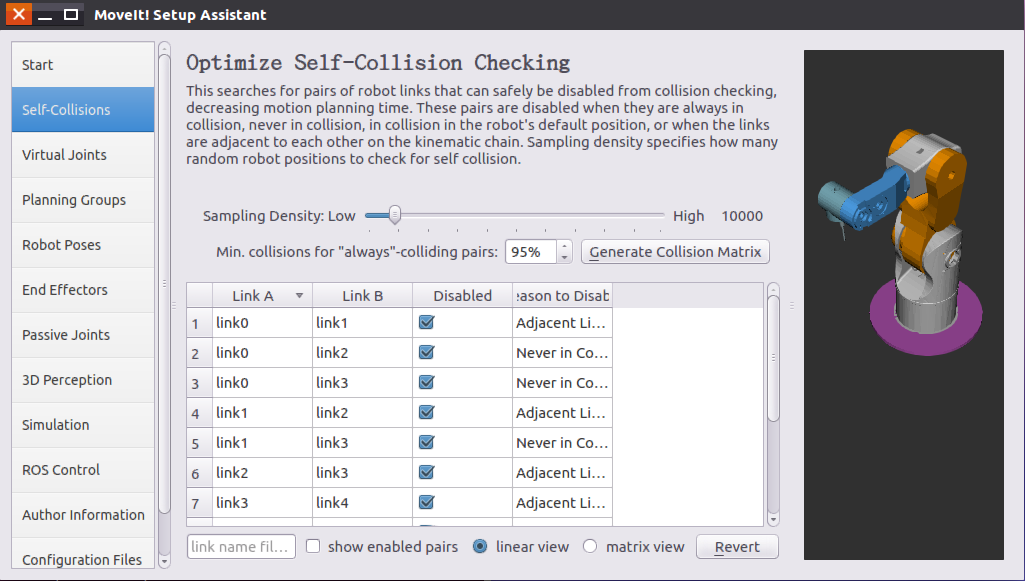This screenshot has width=1025, height=581.
Task: Click the Adjacent Li... reason in row 1
Action: [x=562, y=322]
